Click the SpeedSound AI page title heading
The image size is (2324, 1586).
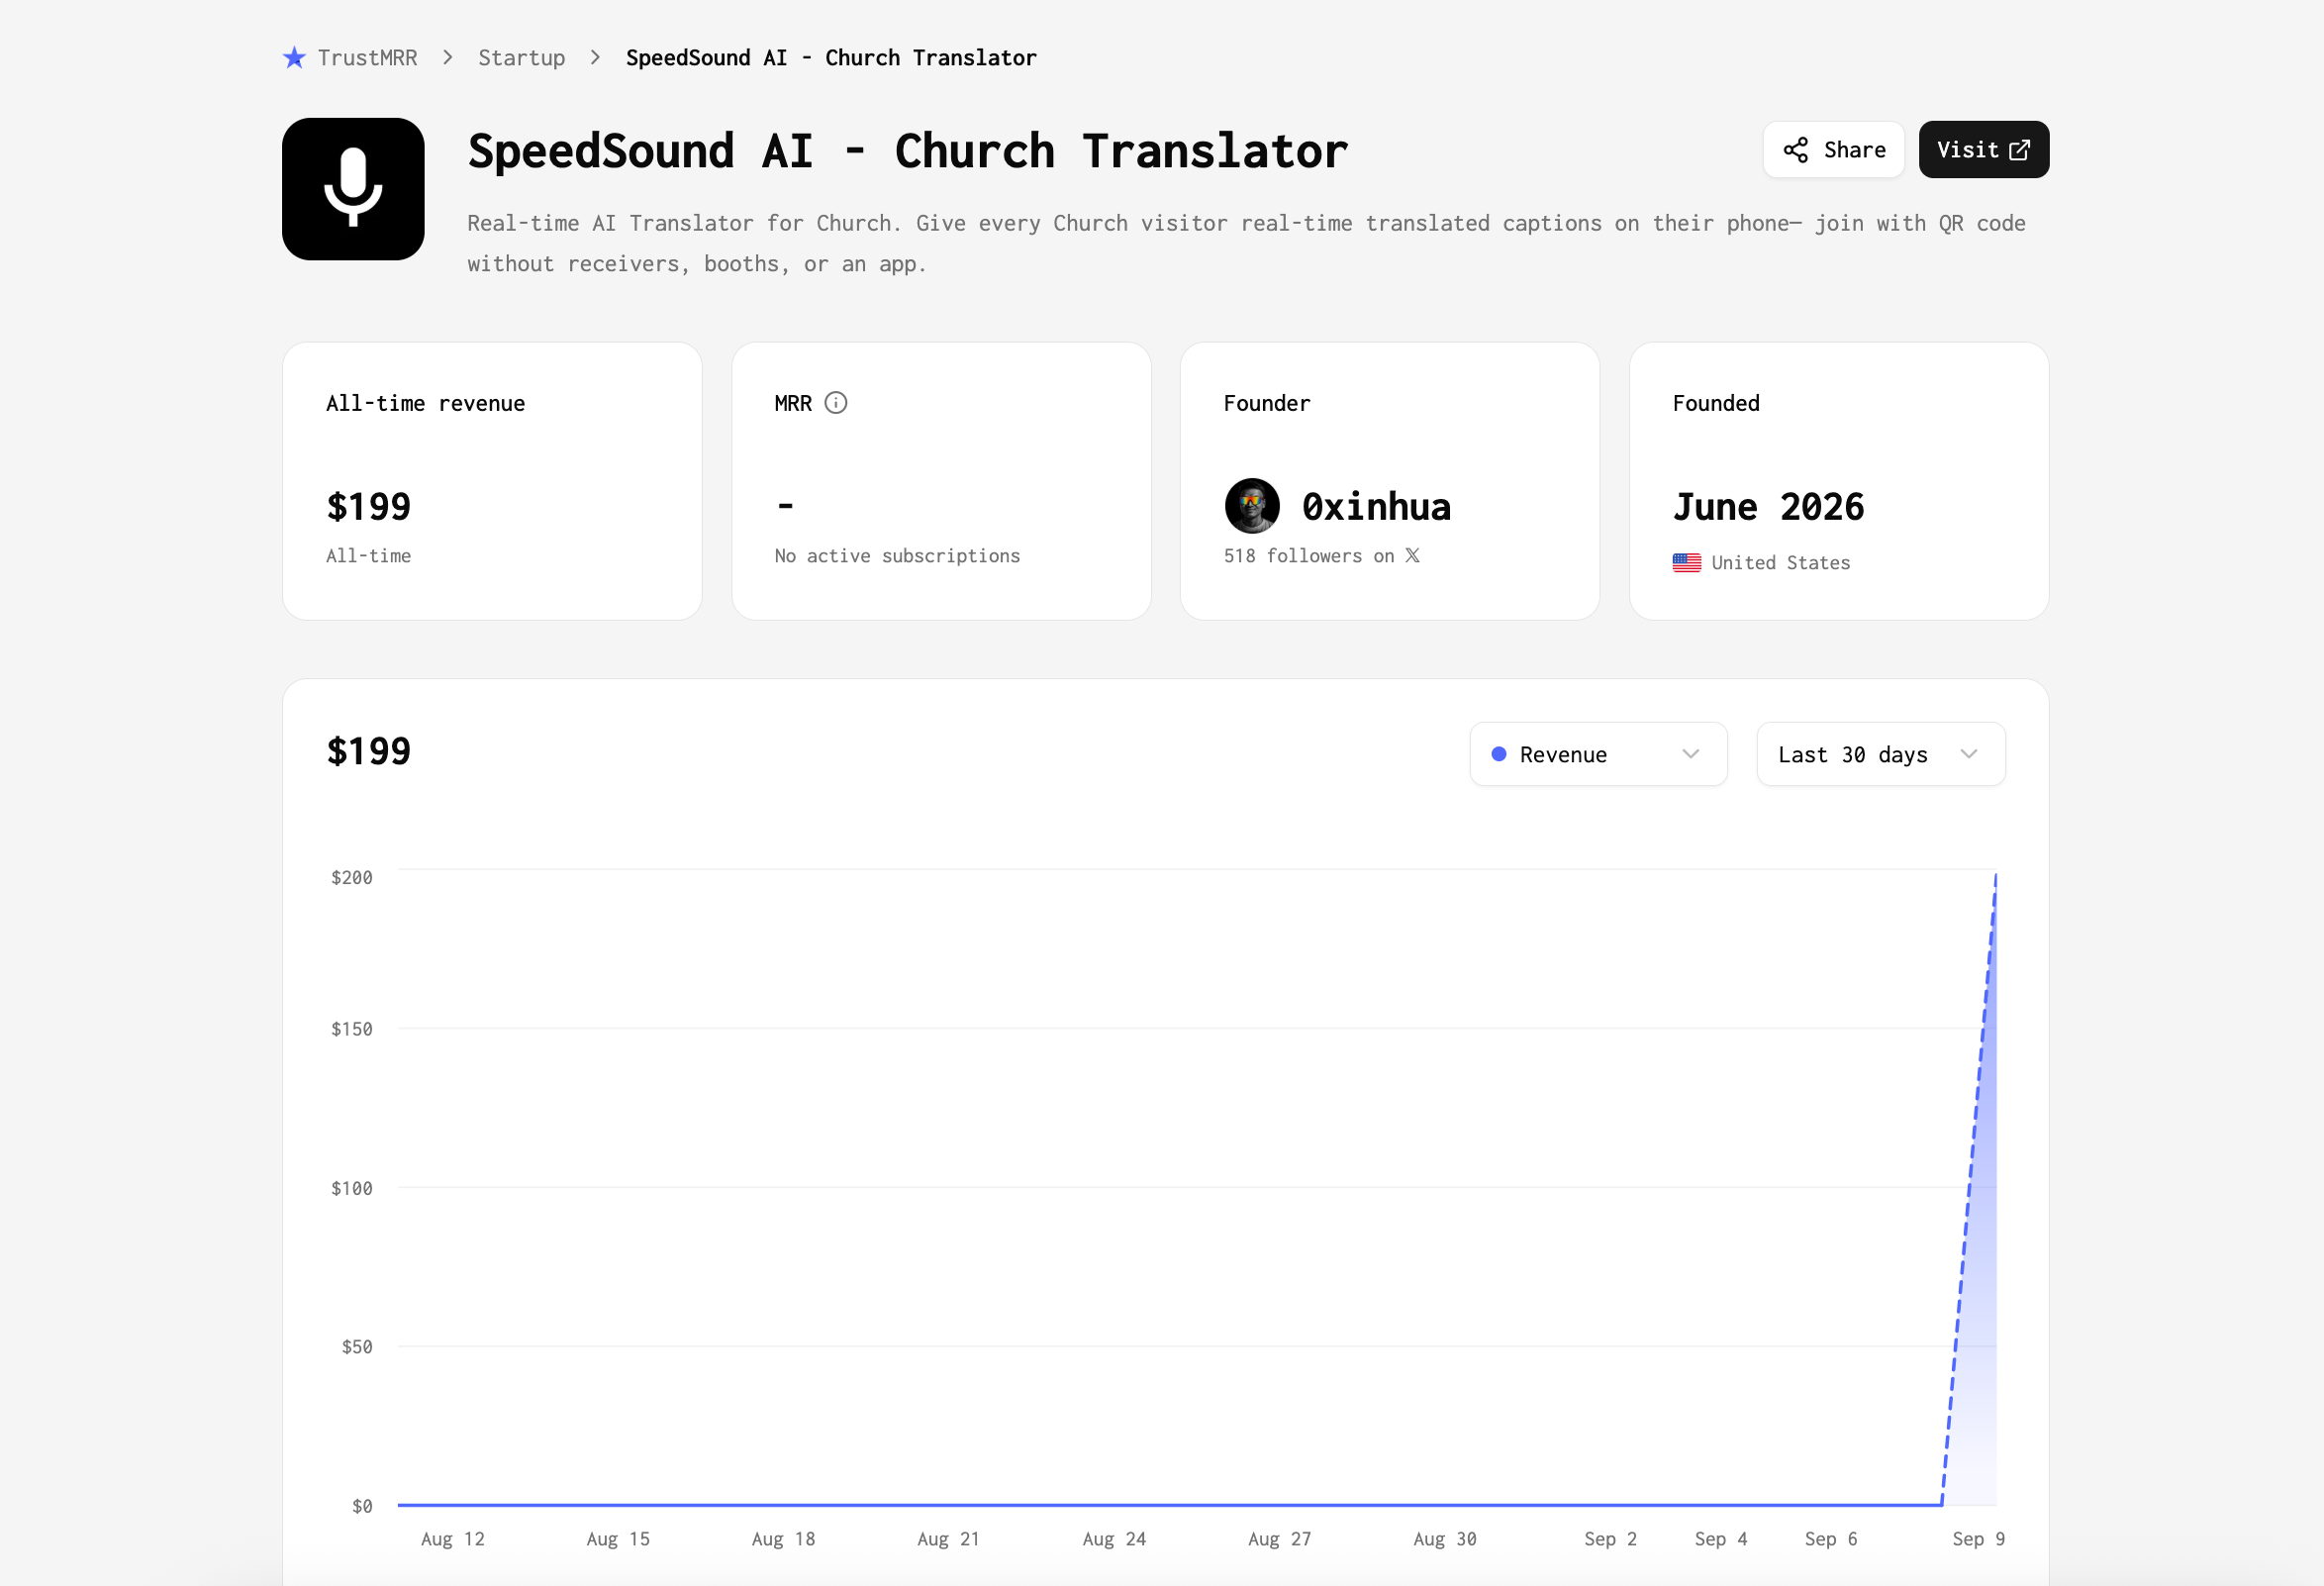(x=907, y=151)
